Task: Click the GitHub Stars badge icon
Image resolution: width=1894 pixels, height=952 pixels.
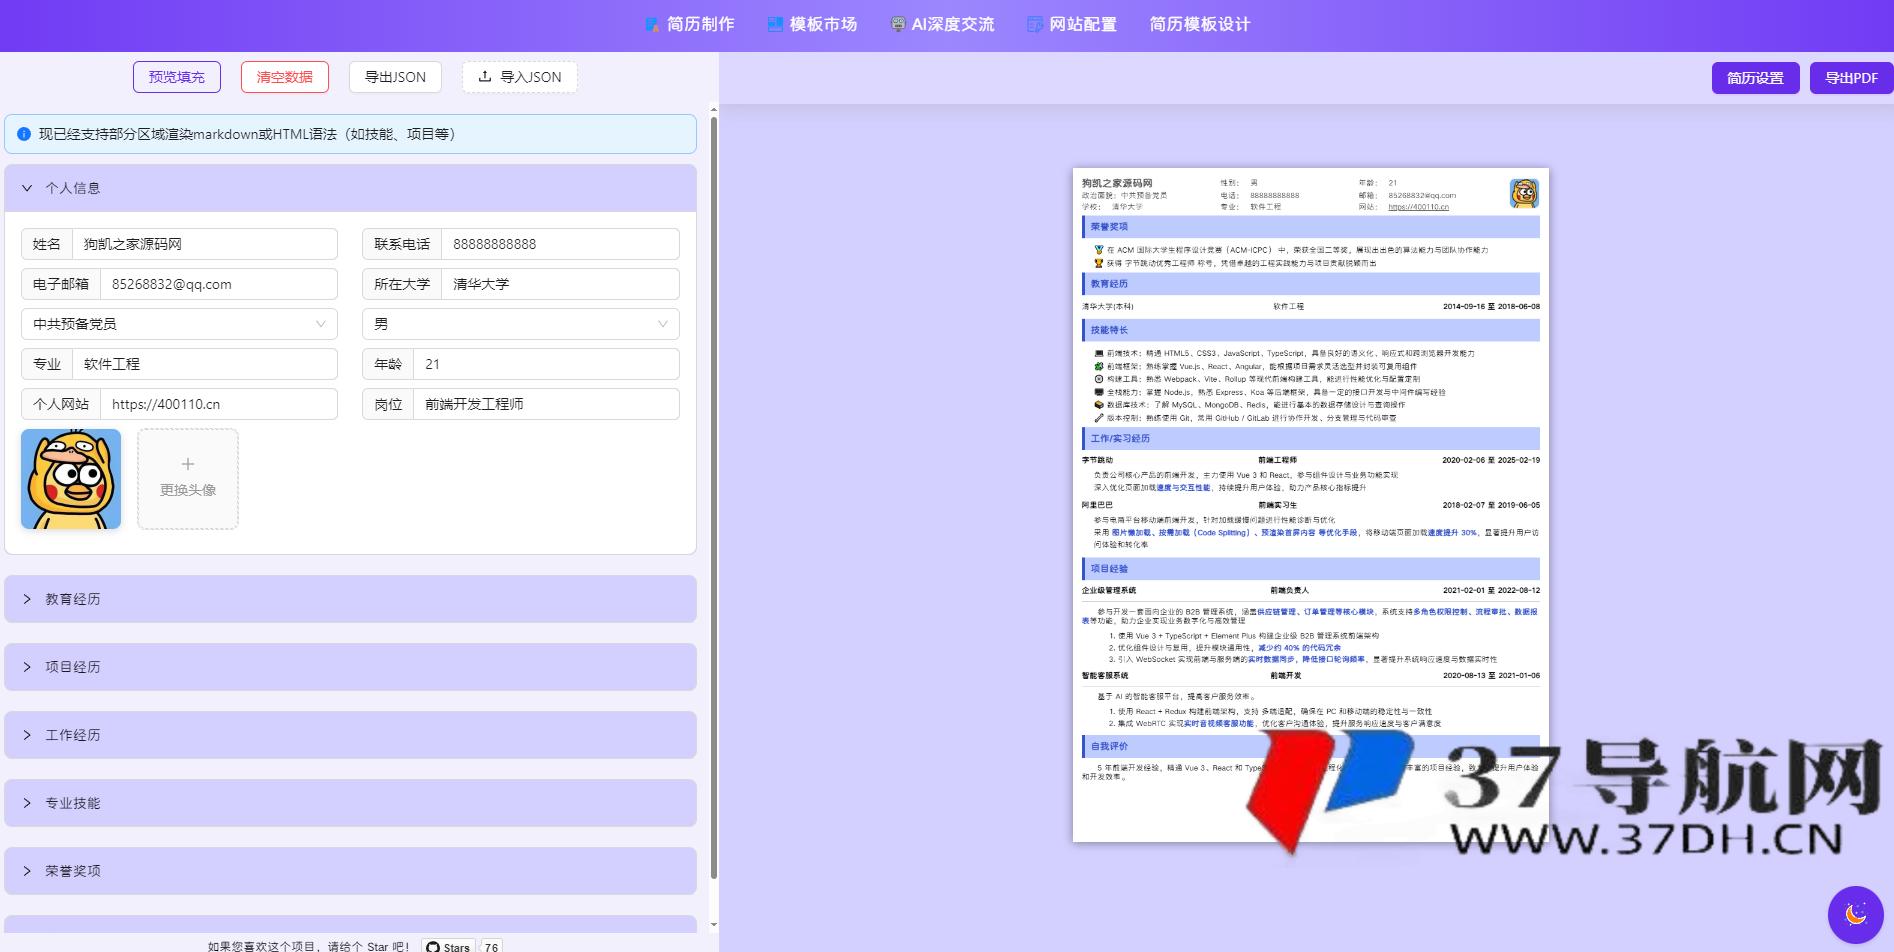Action: (x=433, y=946)
